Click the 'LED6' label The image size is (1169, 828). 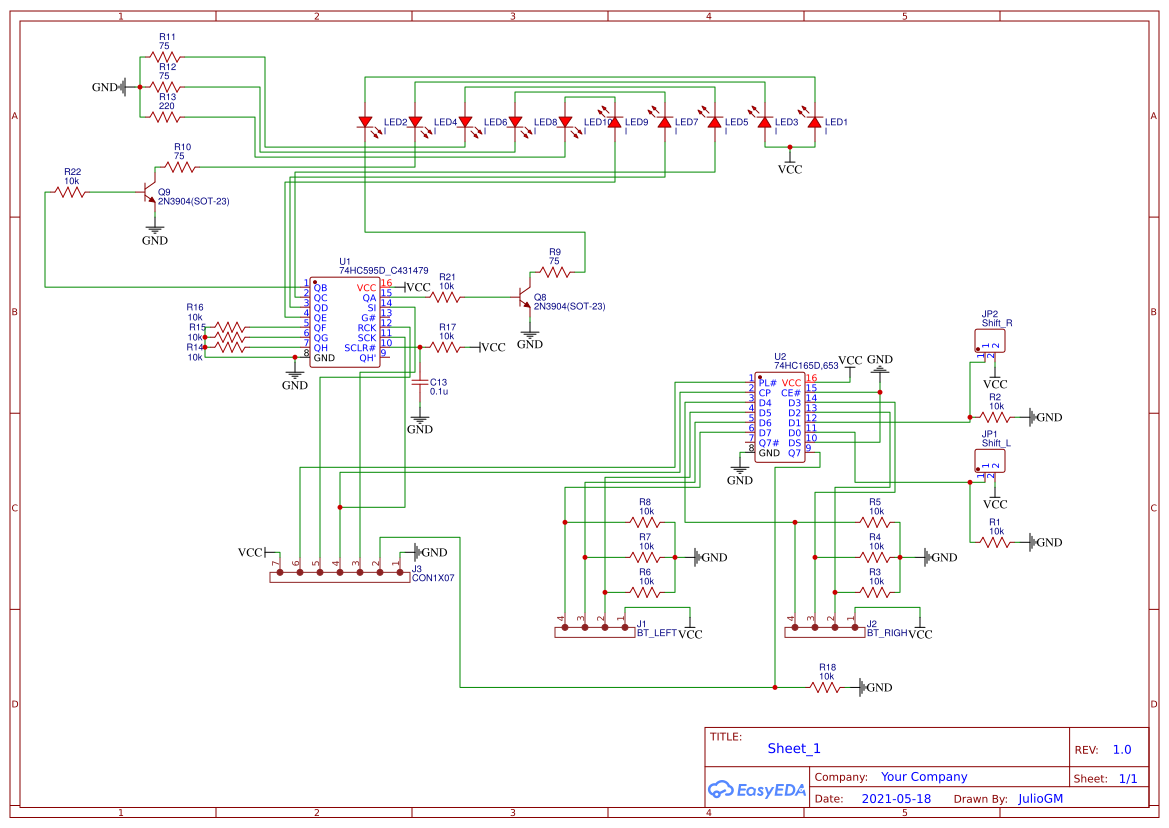coord(495,122)
